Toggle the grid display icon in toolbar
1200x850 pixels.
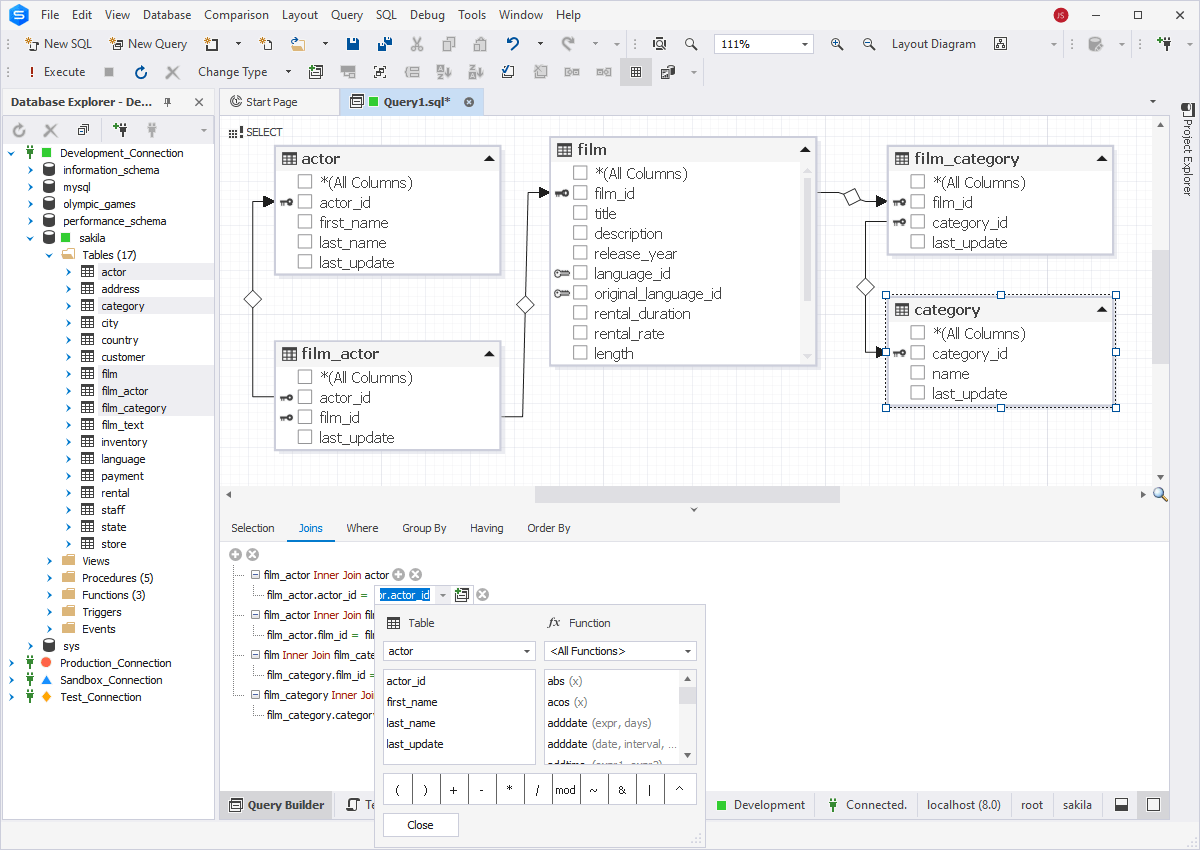click(636, 72)
